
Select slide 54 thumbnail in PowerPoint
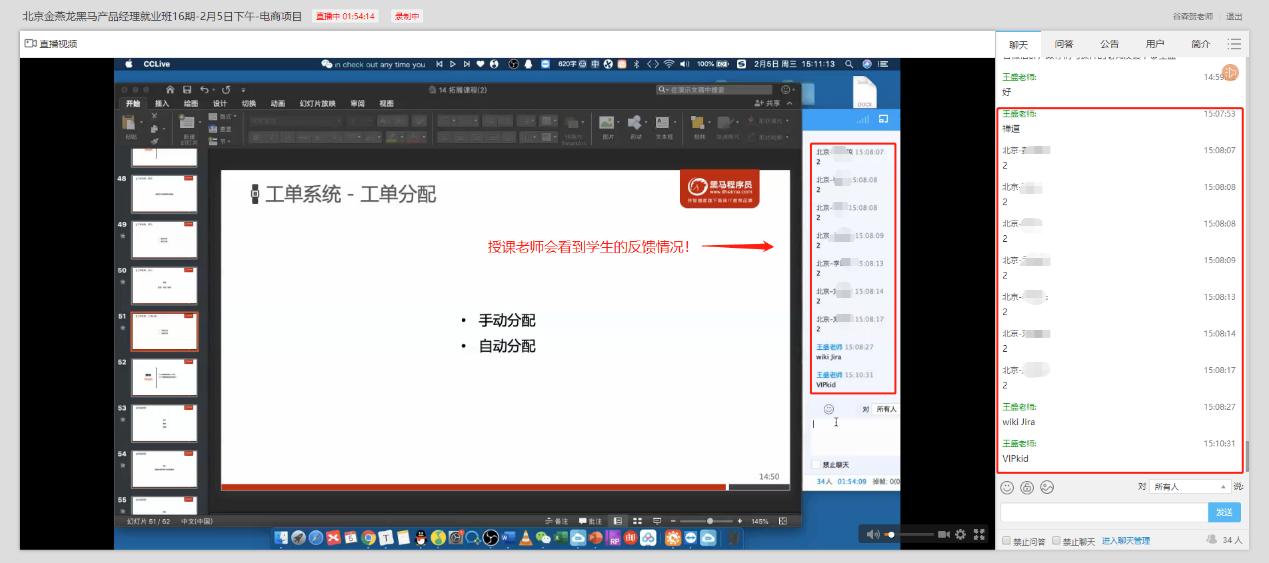point(164,469)
